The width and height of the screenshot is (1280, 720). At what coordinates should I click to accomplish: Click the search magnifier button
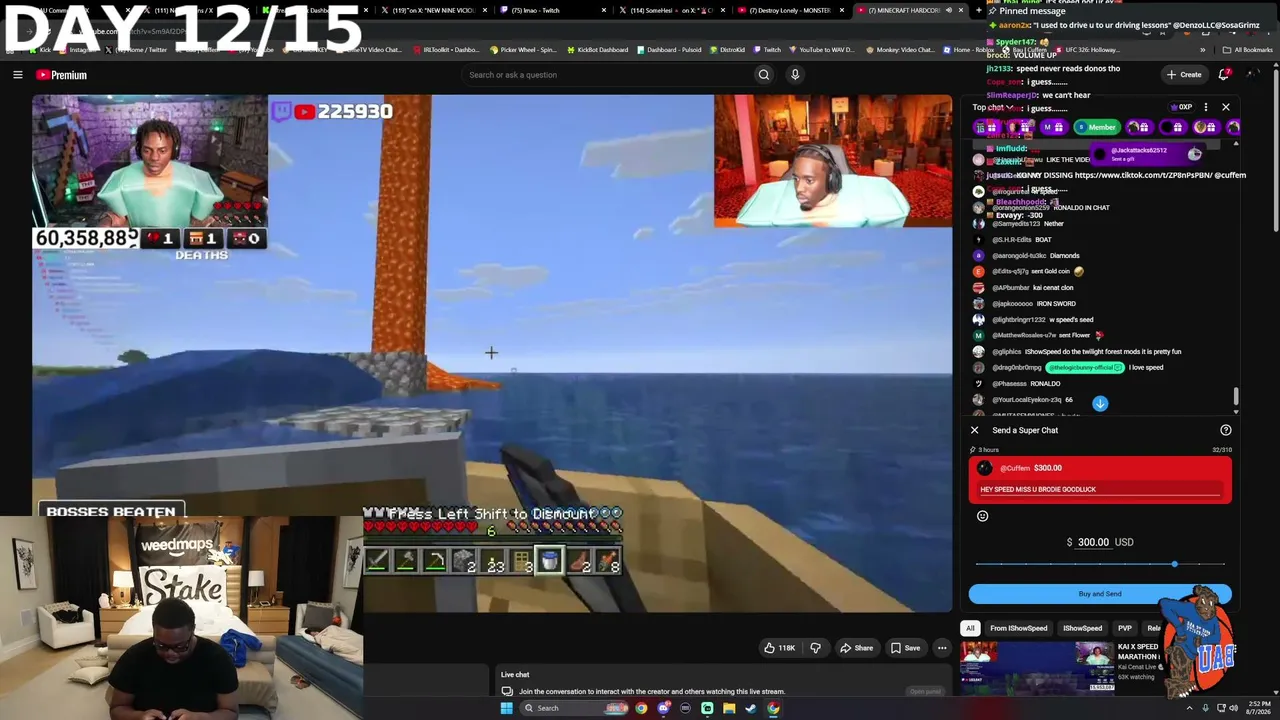coord(764,75)
